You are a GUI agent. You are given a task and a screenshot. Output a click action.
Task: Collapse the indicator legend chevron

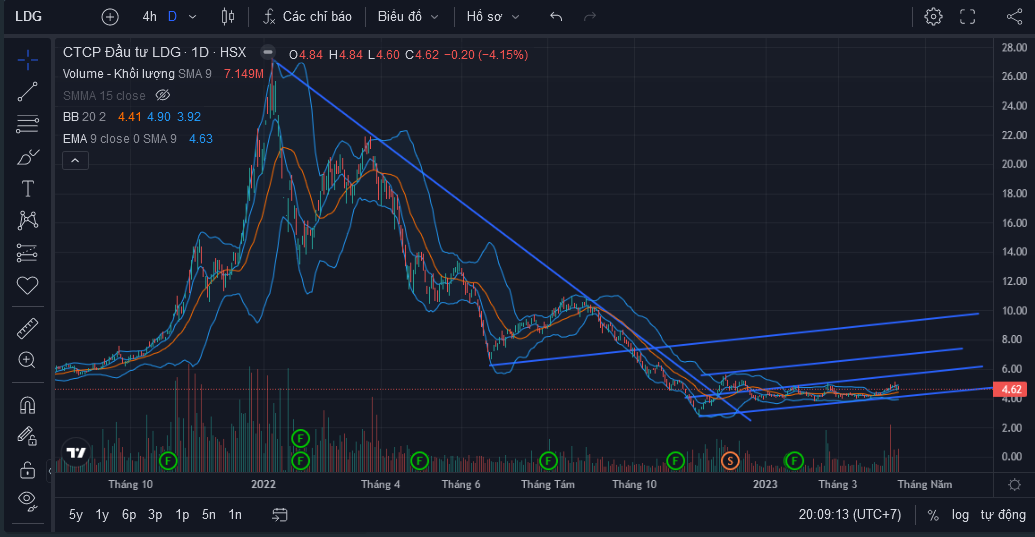click(75, 160)
